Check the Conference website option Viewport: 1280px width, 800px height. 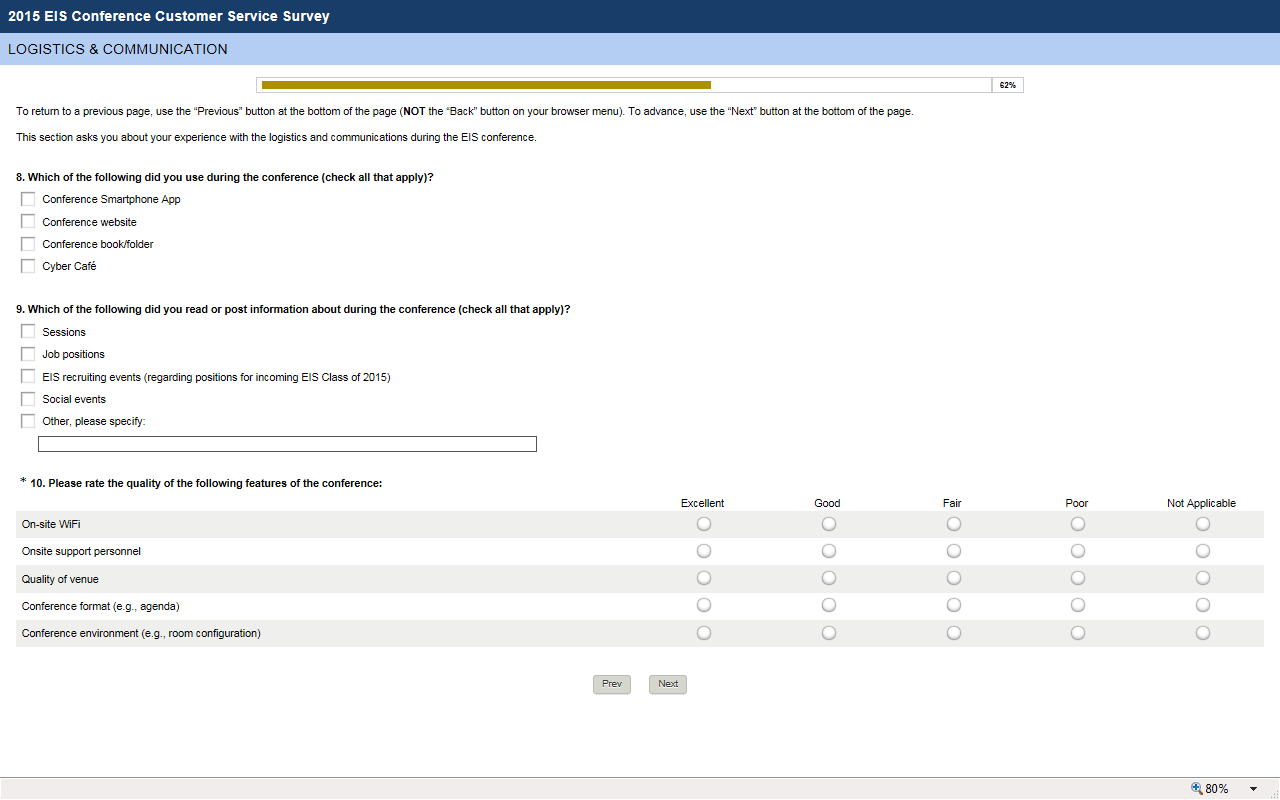coord(28,221)
